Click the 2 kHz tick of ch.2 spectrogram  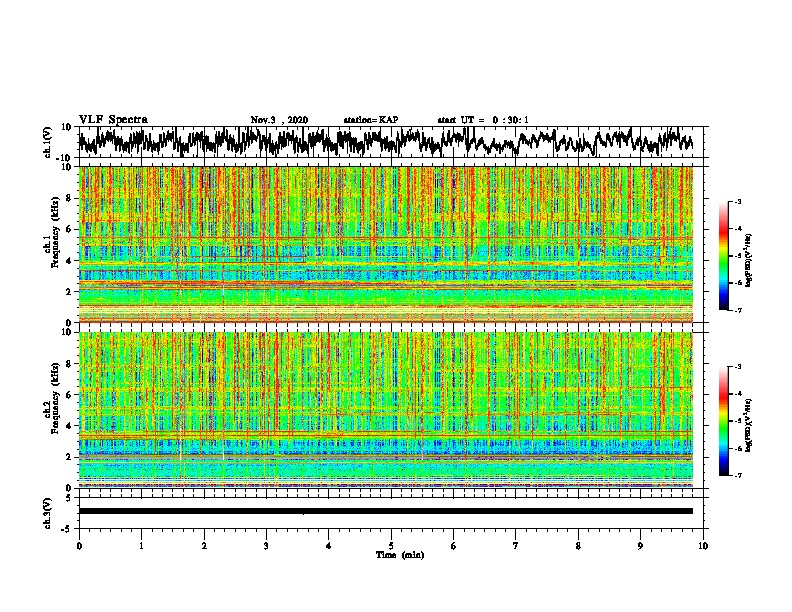click(x=69, y=457)
